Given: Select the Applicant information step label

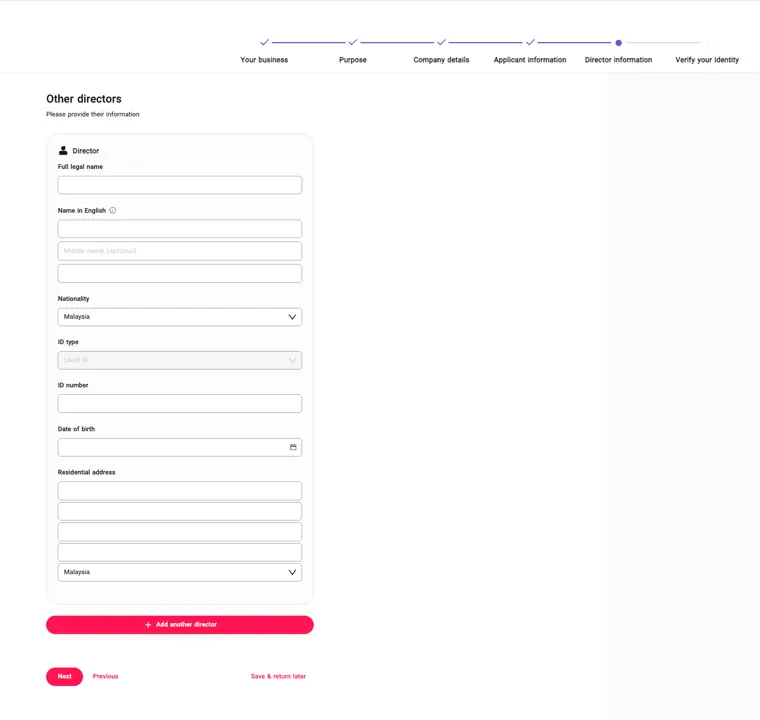Looking at the screenshot, I should [x=530, y=60].
